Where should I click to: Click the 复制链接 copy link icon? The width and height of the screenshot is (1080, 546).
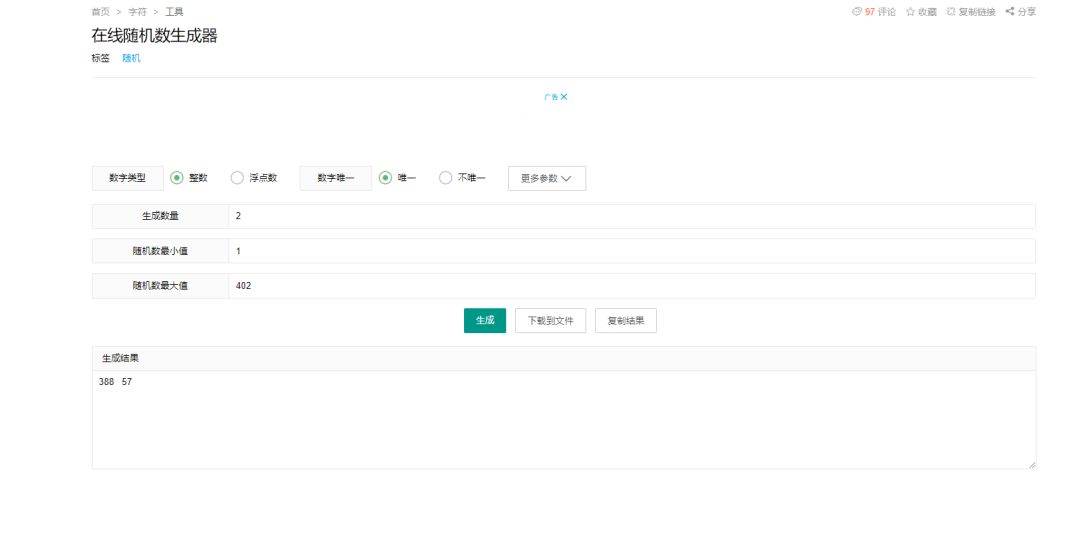tap(951, 12)
